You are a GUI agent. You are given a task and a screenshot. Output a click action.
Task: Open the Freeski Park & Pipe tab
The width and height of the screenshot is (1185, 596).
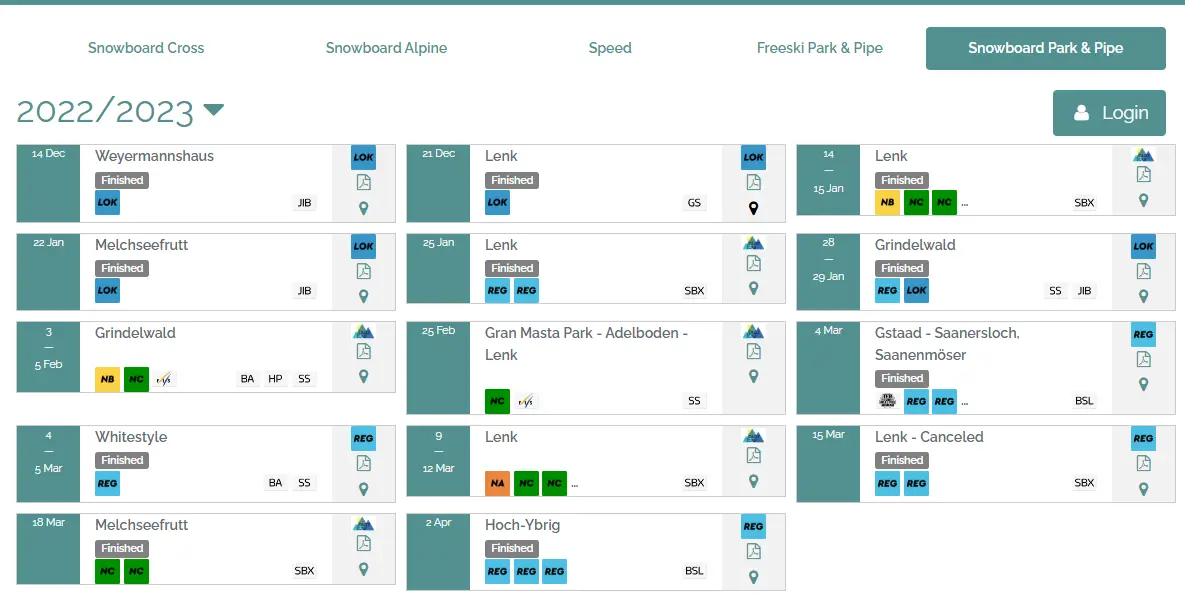[820, 48]
